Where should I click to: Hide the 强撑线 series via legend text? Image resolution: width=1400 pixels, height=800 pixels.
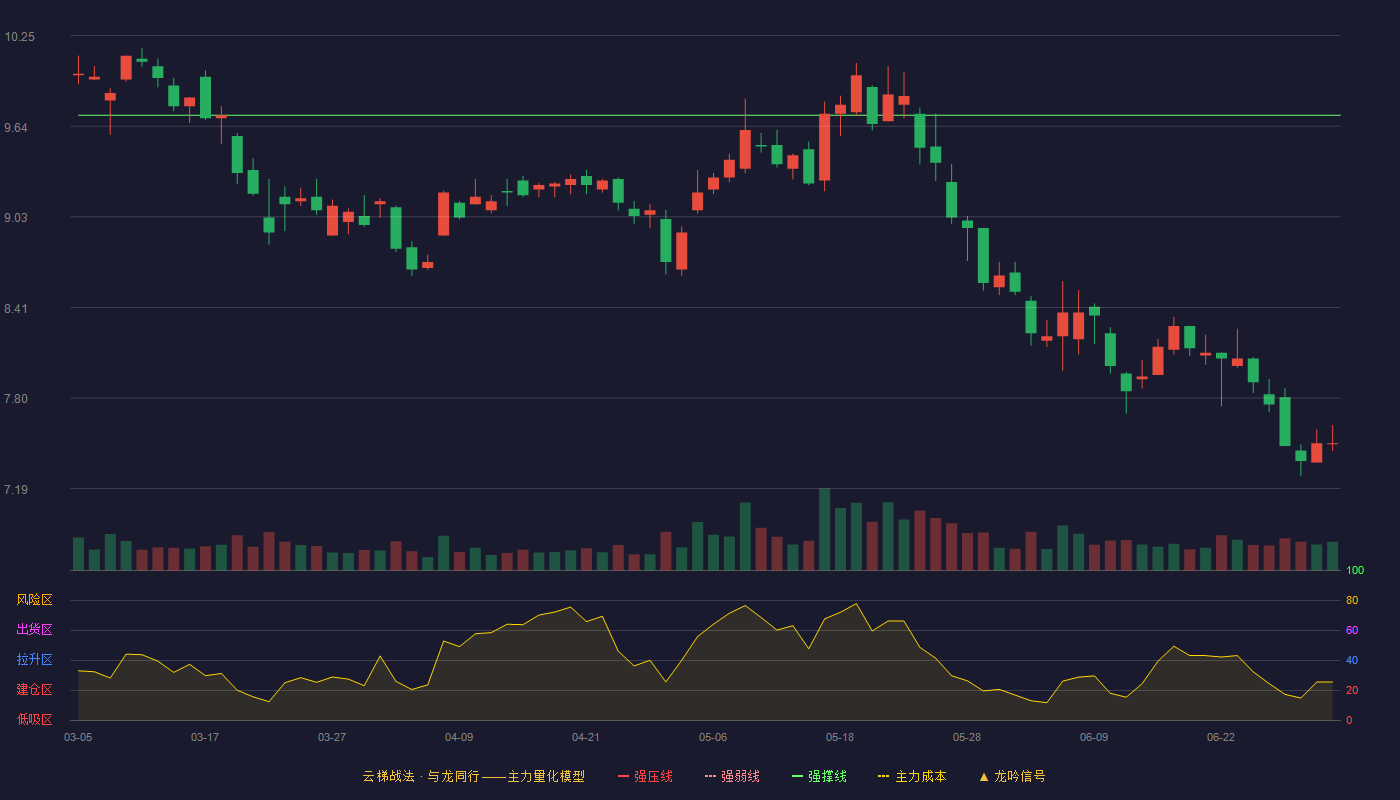coord(827,776)
